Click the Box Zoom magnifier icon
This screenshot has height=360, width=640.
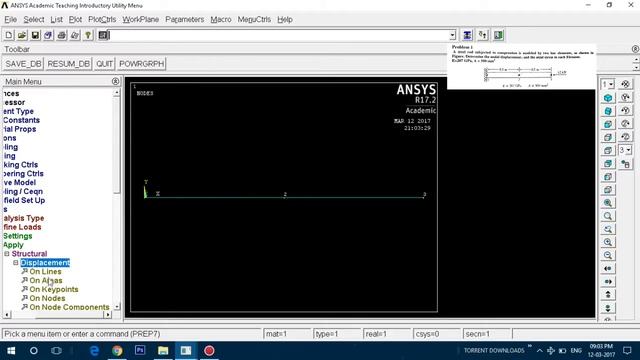[608, 216]
